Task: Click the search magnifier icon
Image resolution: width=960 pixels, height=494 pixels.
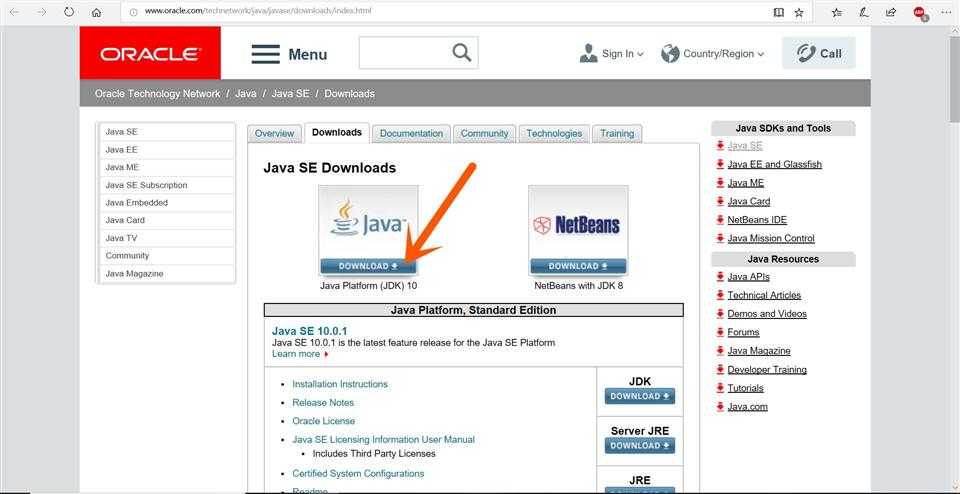Action: (462, 53)
